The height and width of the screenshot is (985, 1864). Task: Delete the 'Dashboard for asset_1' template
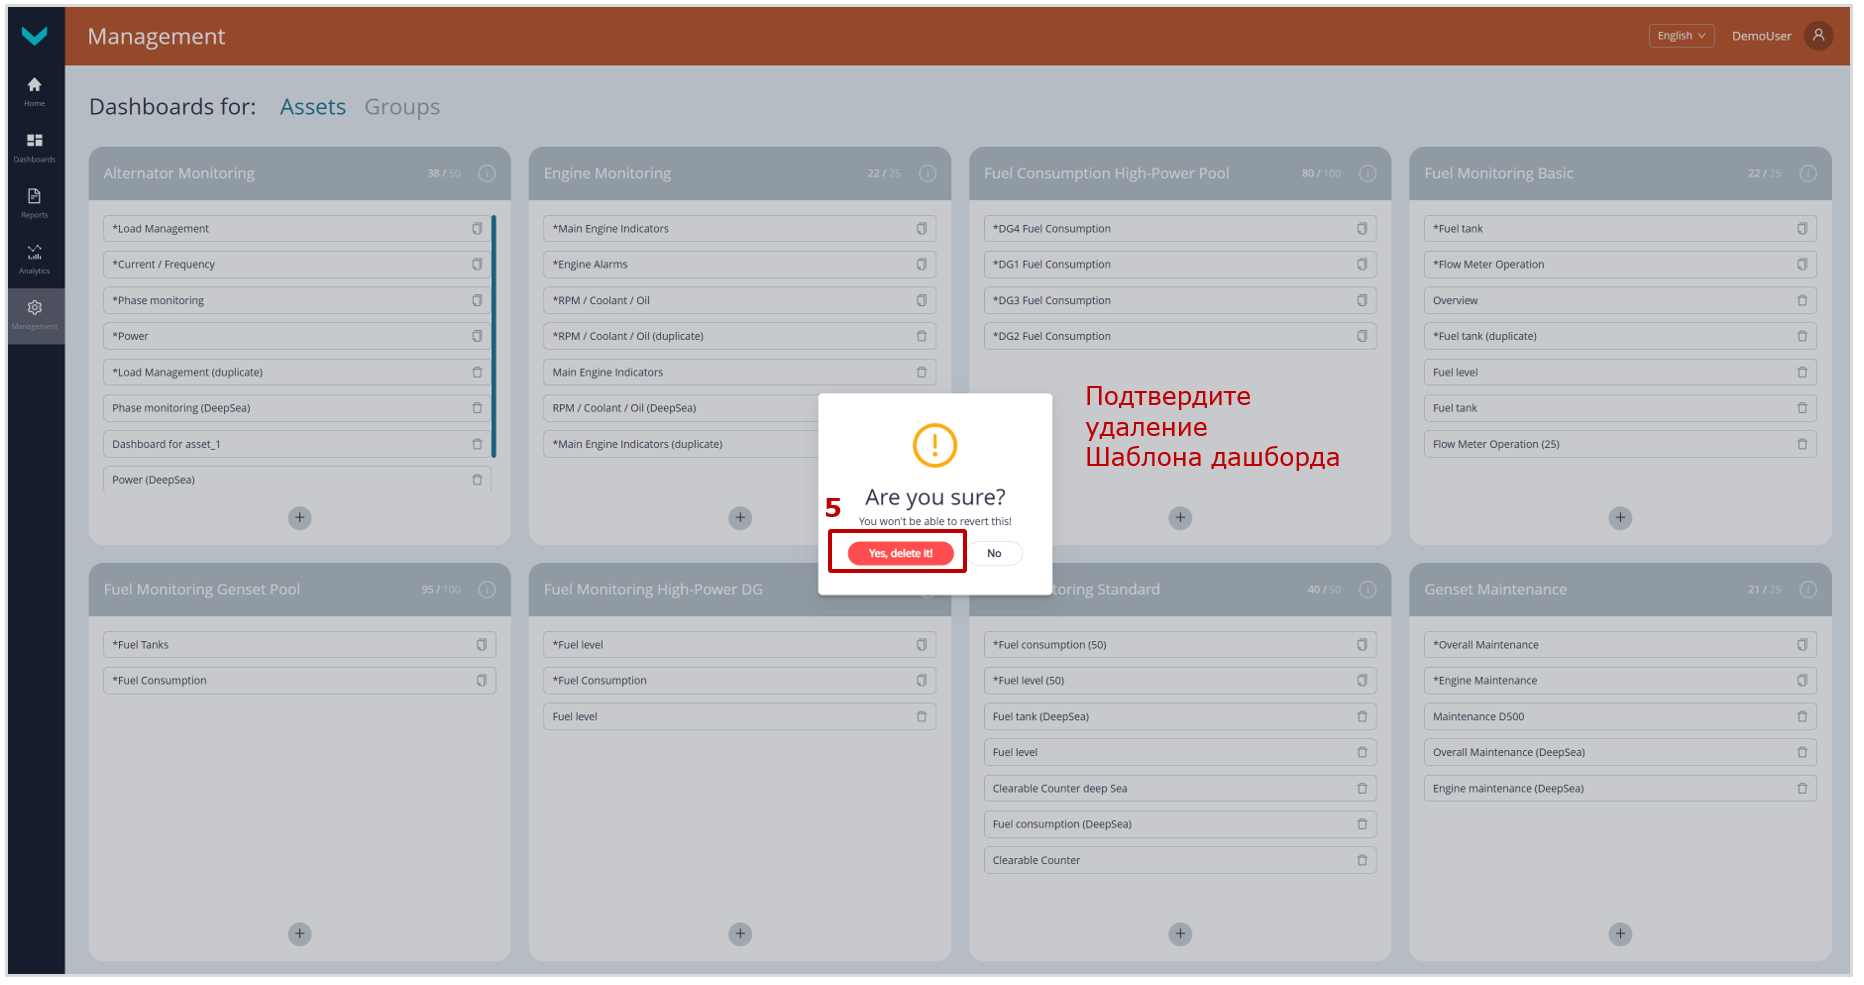point(477,444)
